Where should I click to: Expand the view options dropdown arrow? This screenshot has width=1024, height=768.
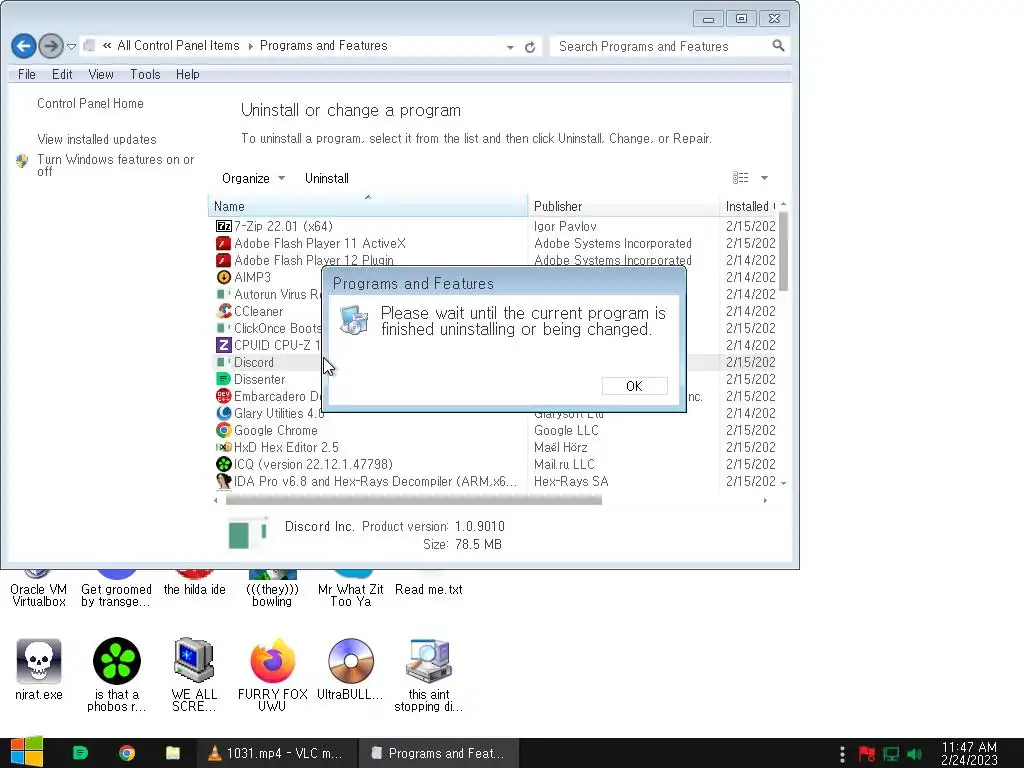(764, 178)
